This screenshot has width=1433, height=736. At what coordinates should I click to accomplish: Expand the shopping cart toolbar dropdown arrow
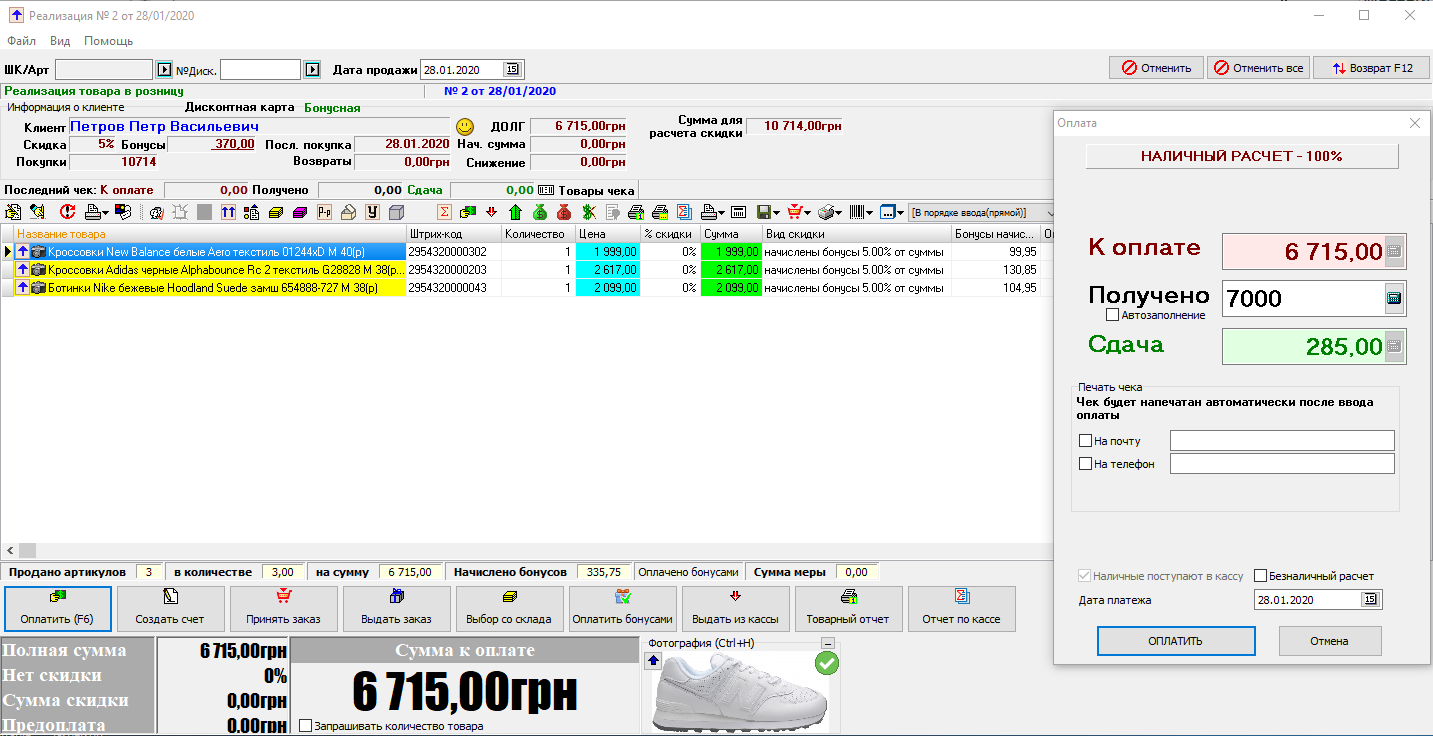point(806,212)
